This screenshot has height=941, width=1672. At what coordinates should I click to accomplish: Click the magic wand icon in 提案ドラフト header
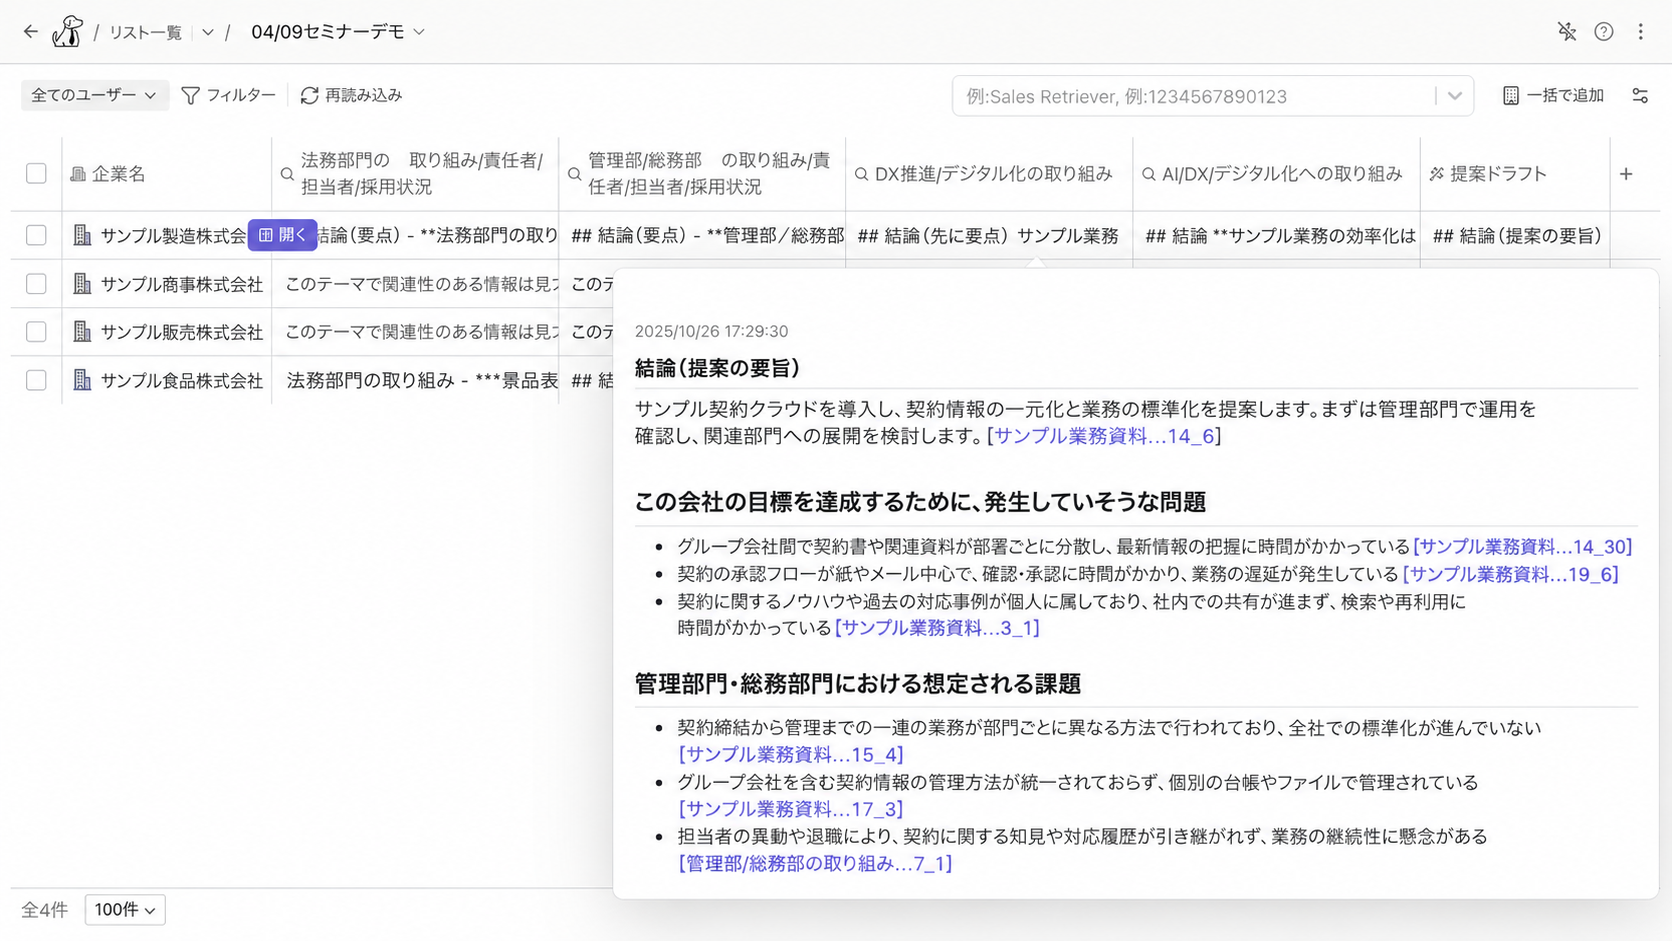(x=1437, y=174)
